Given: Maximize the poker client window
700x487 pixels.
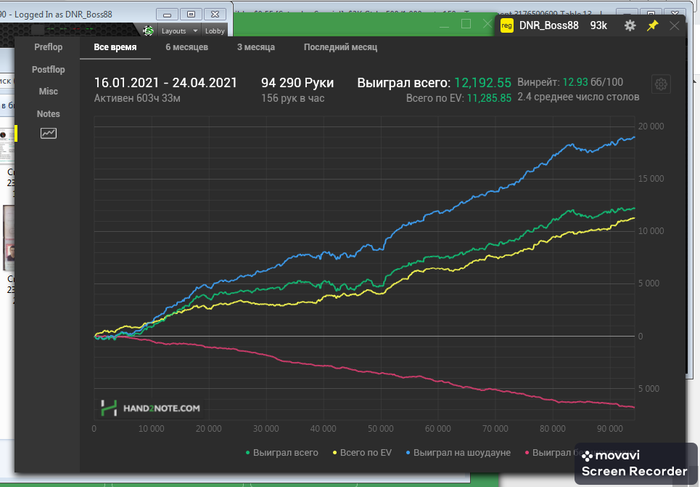Looking at the screenshot, I should [191, 15].
